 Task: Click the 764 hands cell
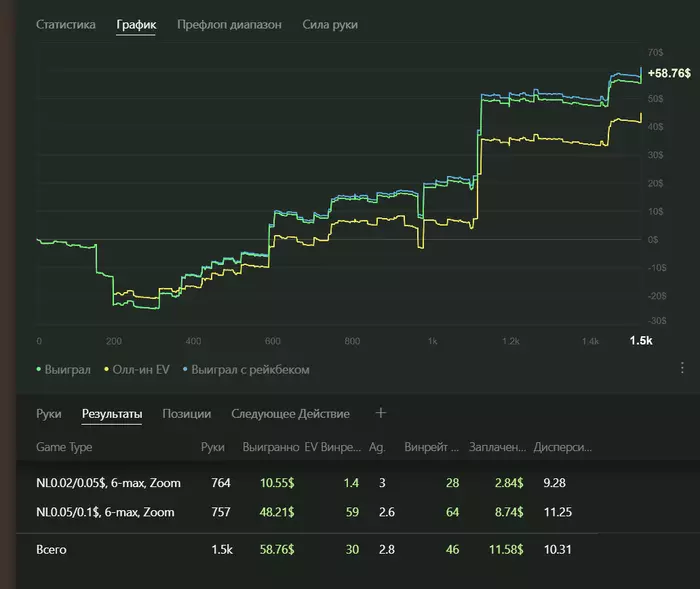tap(221, 483)
